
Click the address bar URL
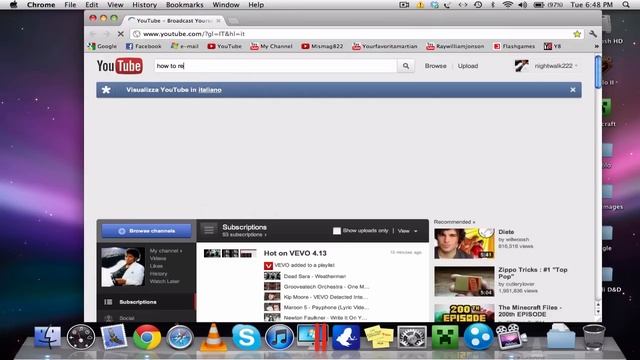(194, 34)
